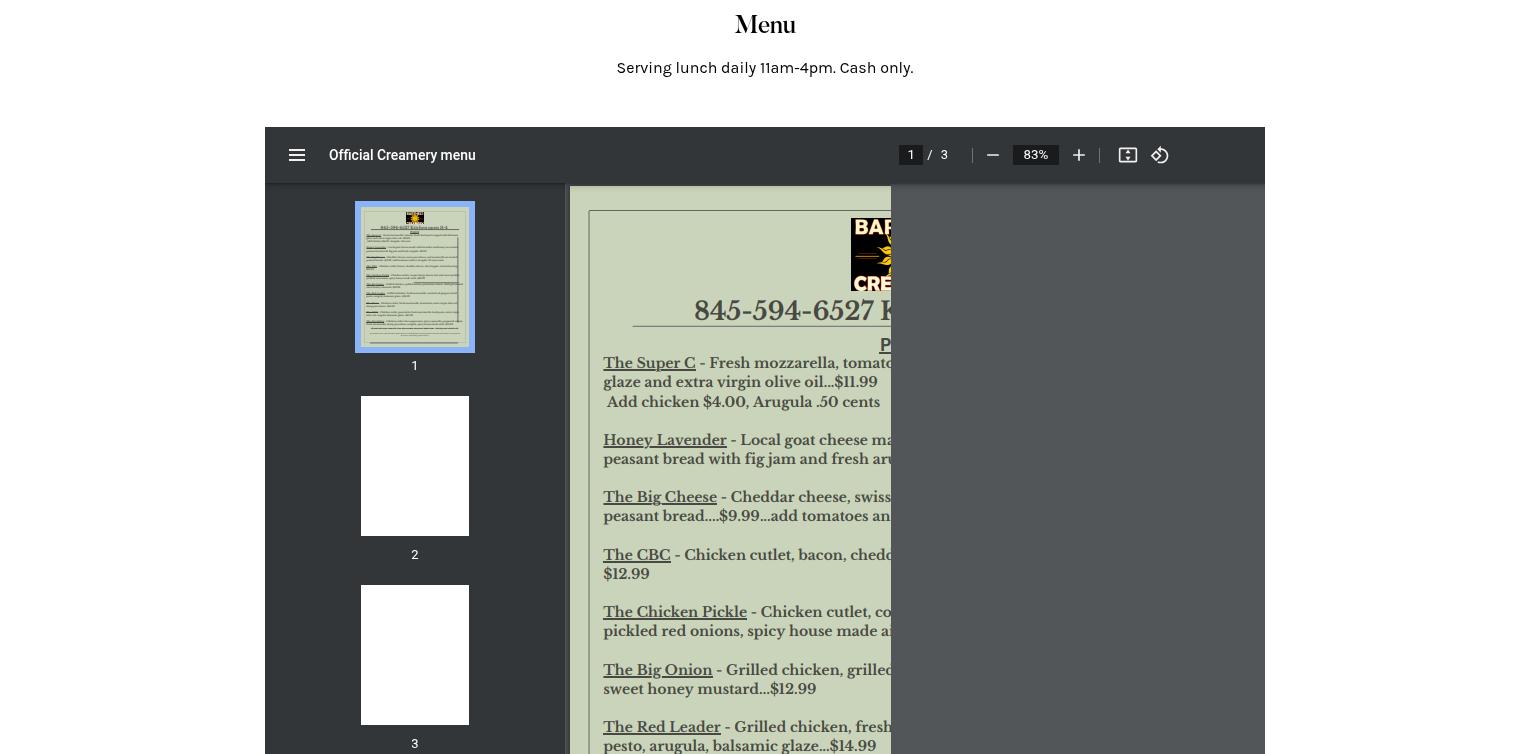Open the page 2 thumbnail
Viewport: 1530px width, 754px height.
tap(415, 466)
